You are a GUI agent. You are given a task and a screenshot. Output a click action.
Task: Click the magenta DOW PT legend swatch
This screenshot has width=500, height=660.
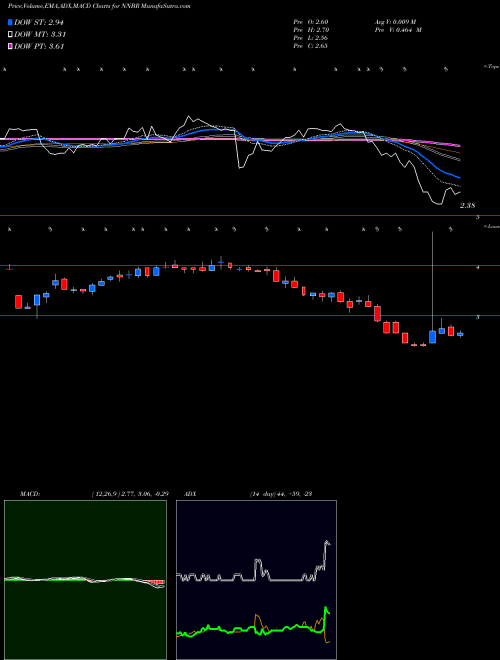10,46
